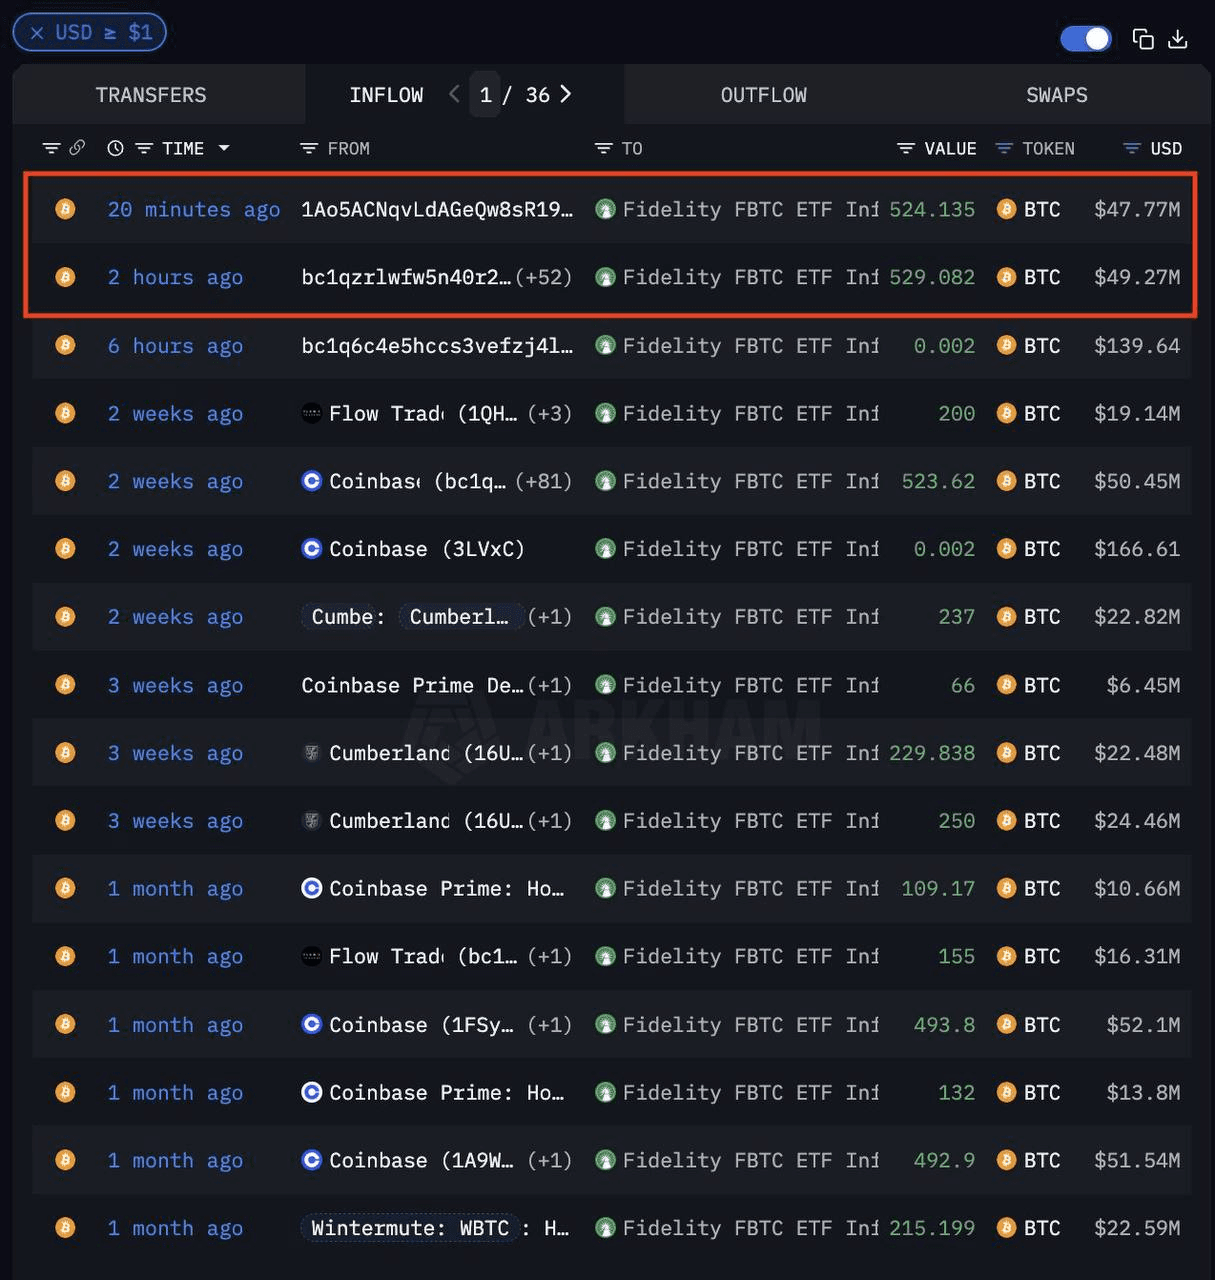This screenshot has width=1215, height=1280.
Task: Remove the USD ≥ $1 filter chip
Action: (x=37, y=33)
